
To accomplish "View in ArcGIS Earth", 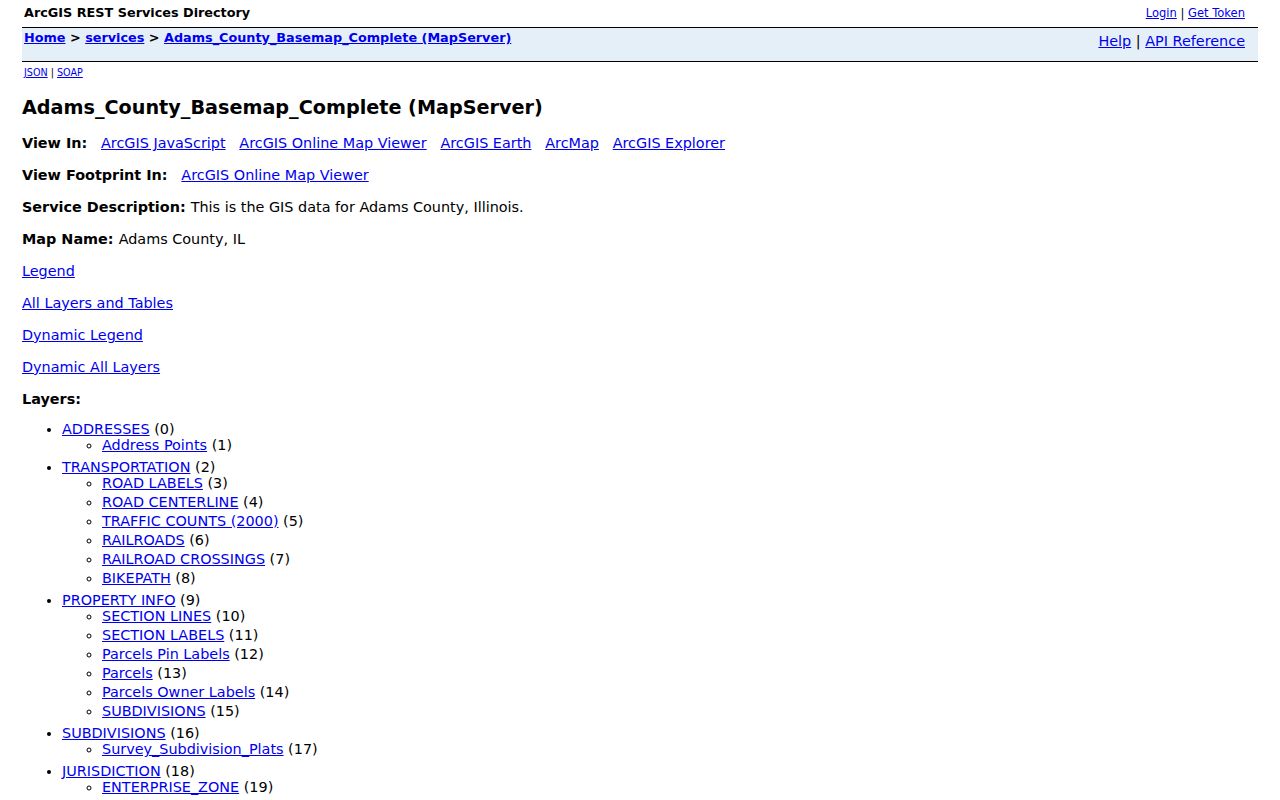I will (486, 143).
